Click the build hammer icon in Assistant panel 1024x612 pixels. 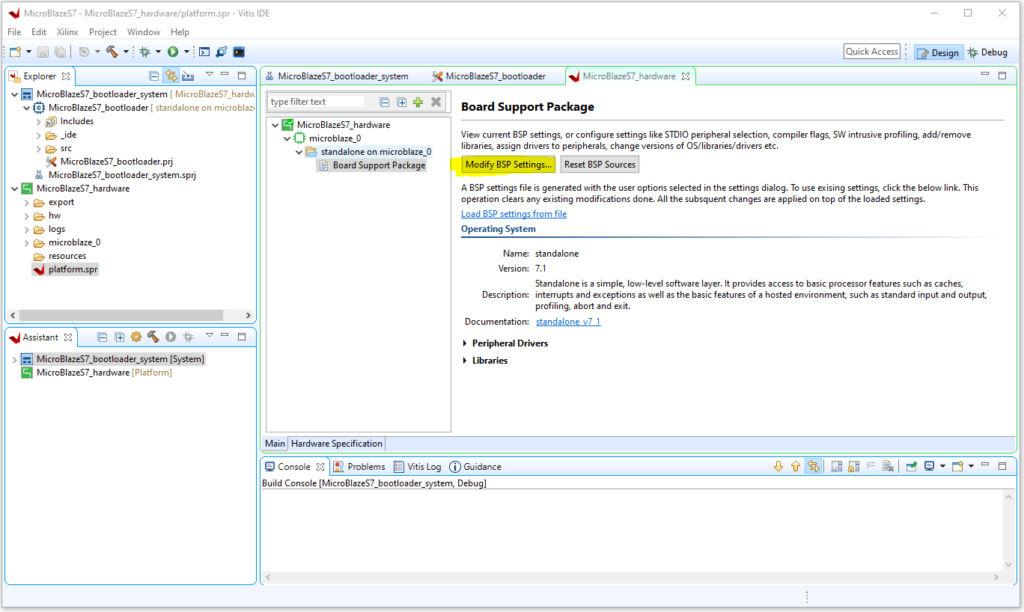coord(153,338)
